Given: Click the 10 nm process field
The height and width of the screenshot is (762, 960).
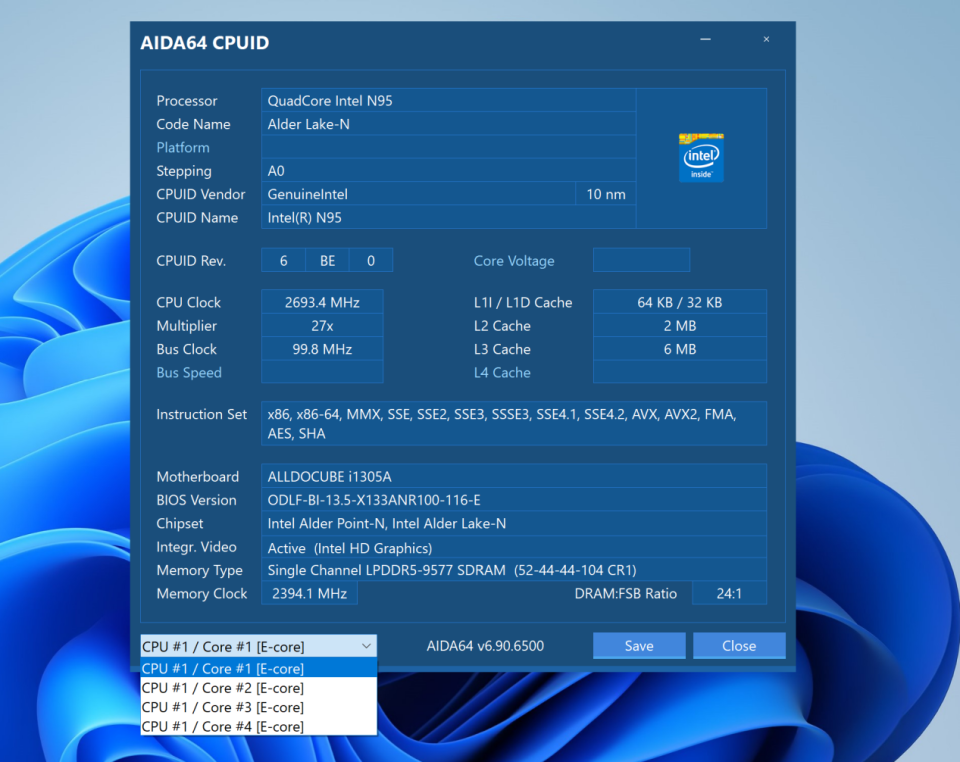Looking at the screenshot, I should click(606, 194).
